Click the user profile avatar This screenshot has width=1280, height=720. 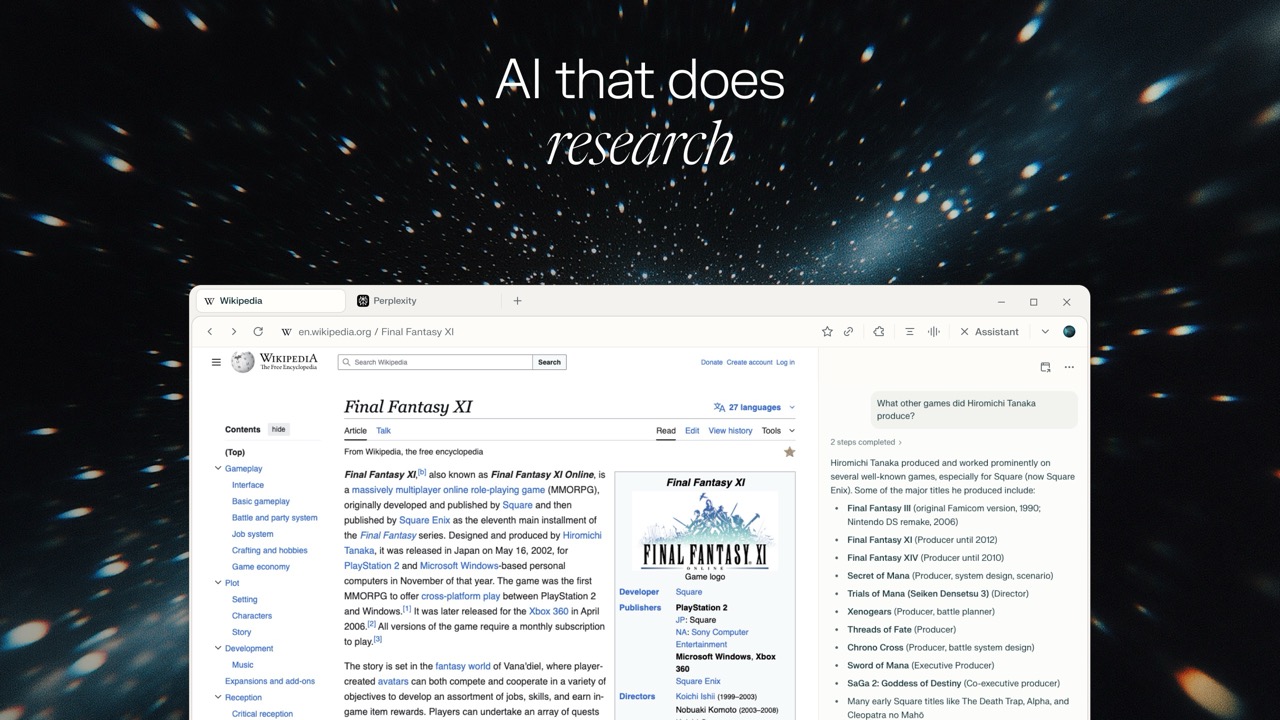coord(1069,332)
